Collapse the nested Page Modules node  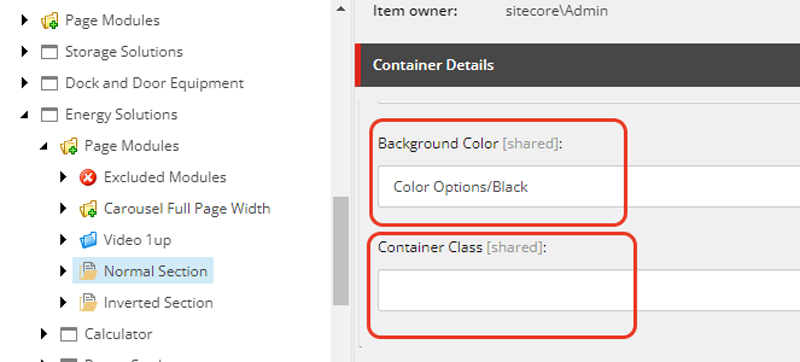[44, 147]
